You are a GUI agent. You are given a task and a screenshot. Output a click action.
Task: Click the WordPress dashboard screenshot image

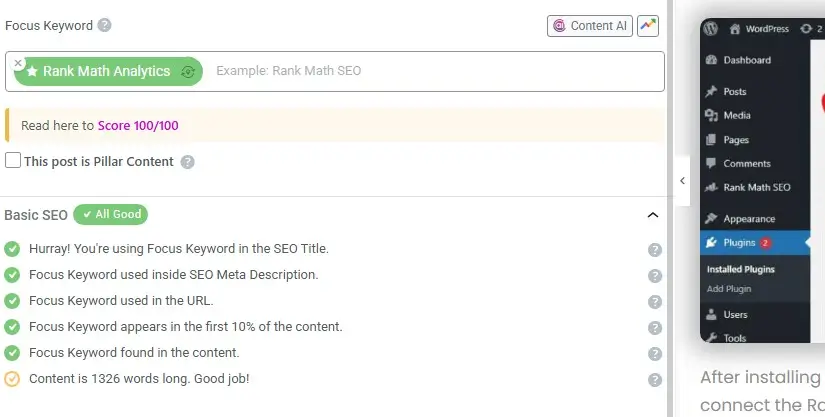(762, 180)
